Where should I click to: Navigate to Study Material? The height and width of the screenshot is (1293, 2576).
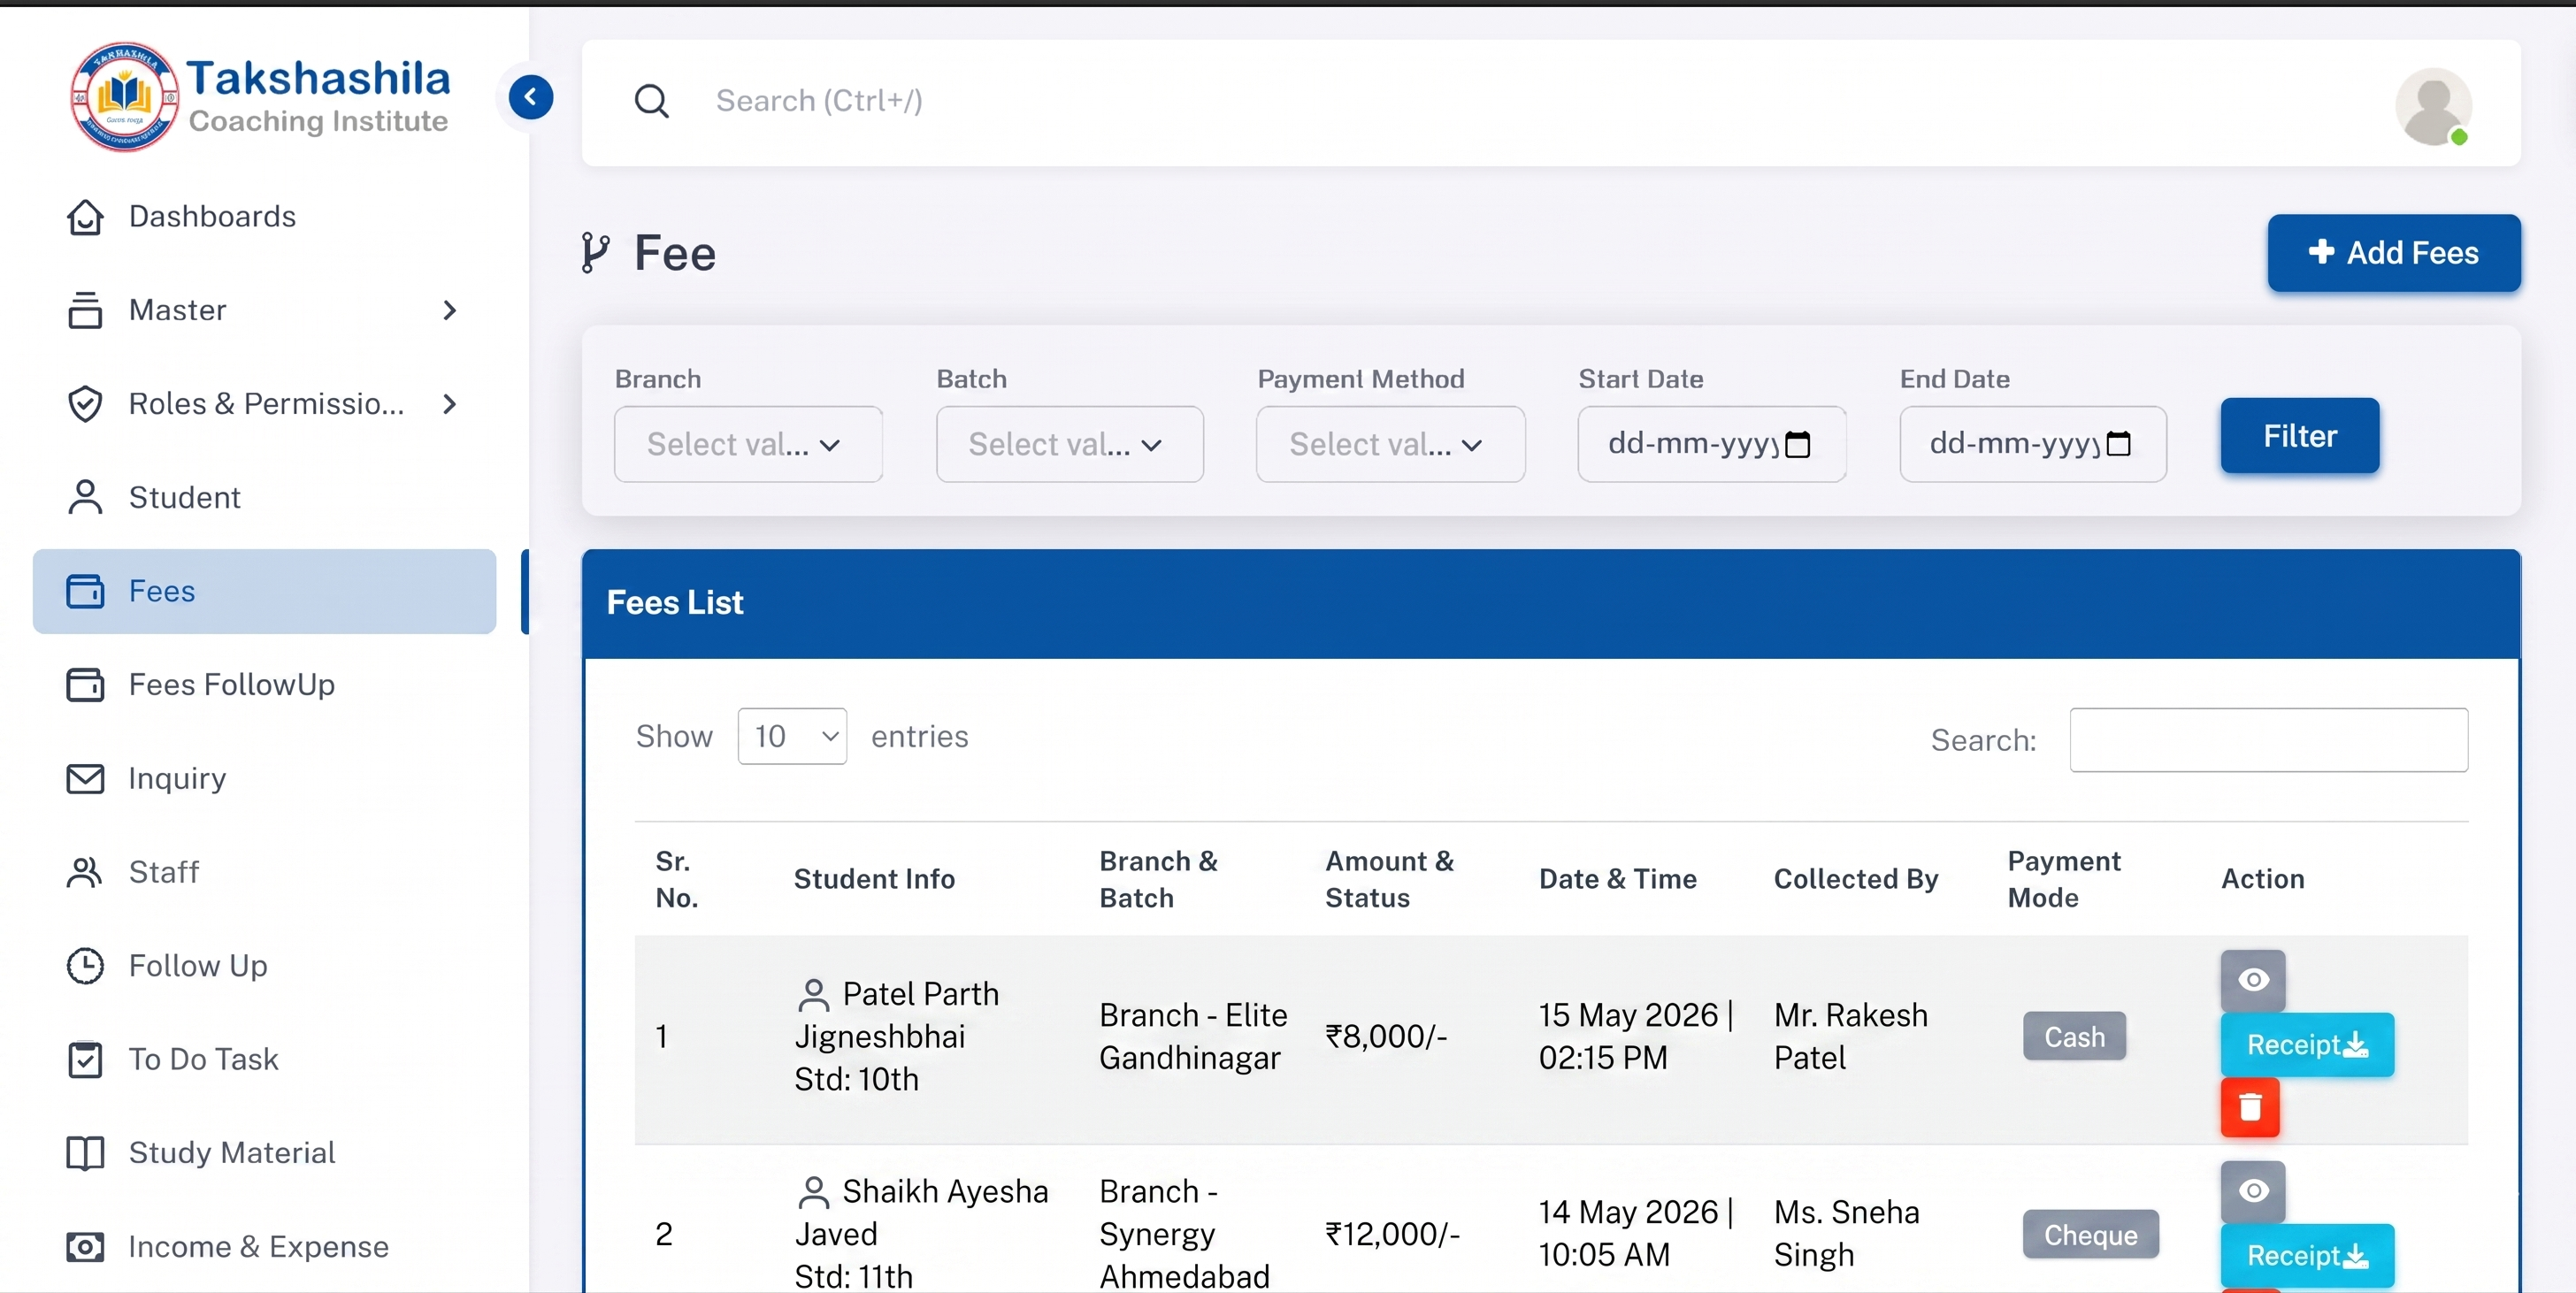coord(264,1153)
